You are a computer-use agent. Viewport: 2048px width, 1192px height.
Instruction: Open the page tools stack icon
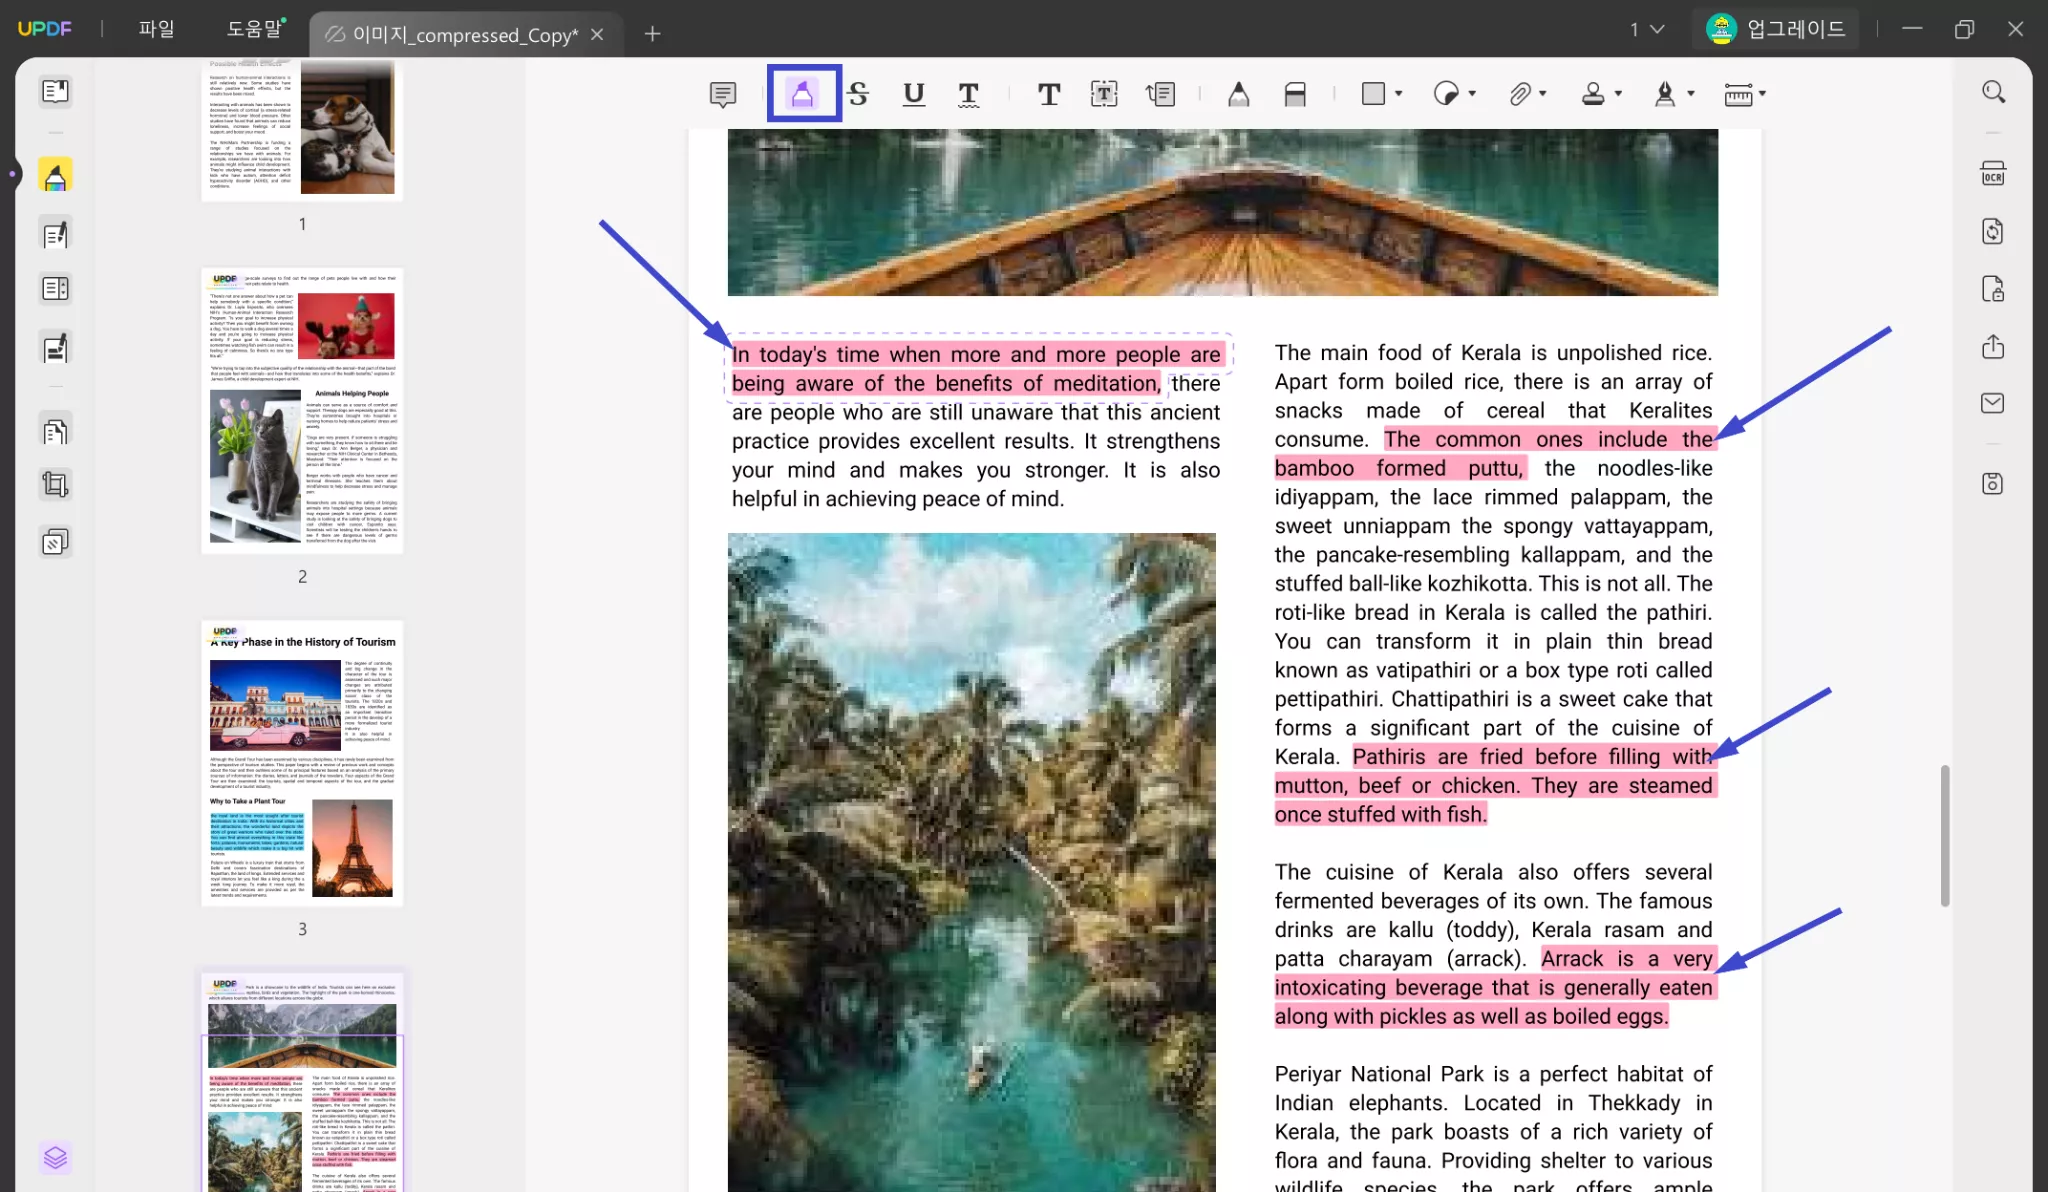pos(55,542)
